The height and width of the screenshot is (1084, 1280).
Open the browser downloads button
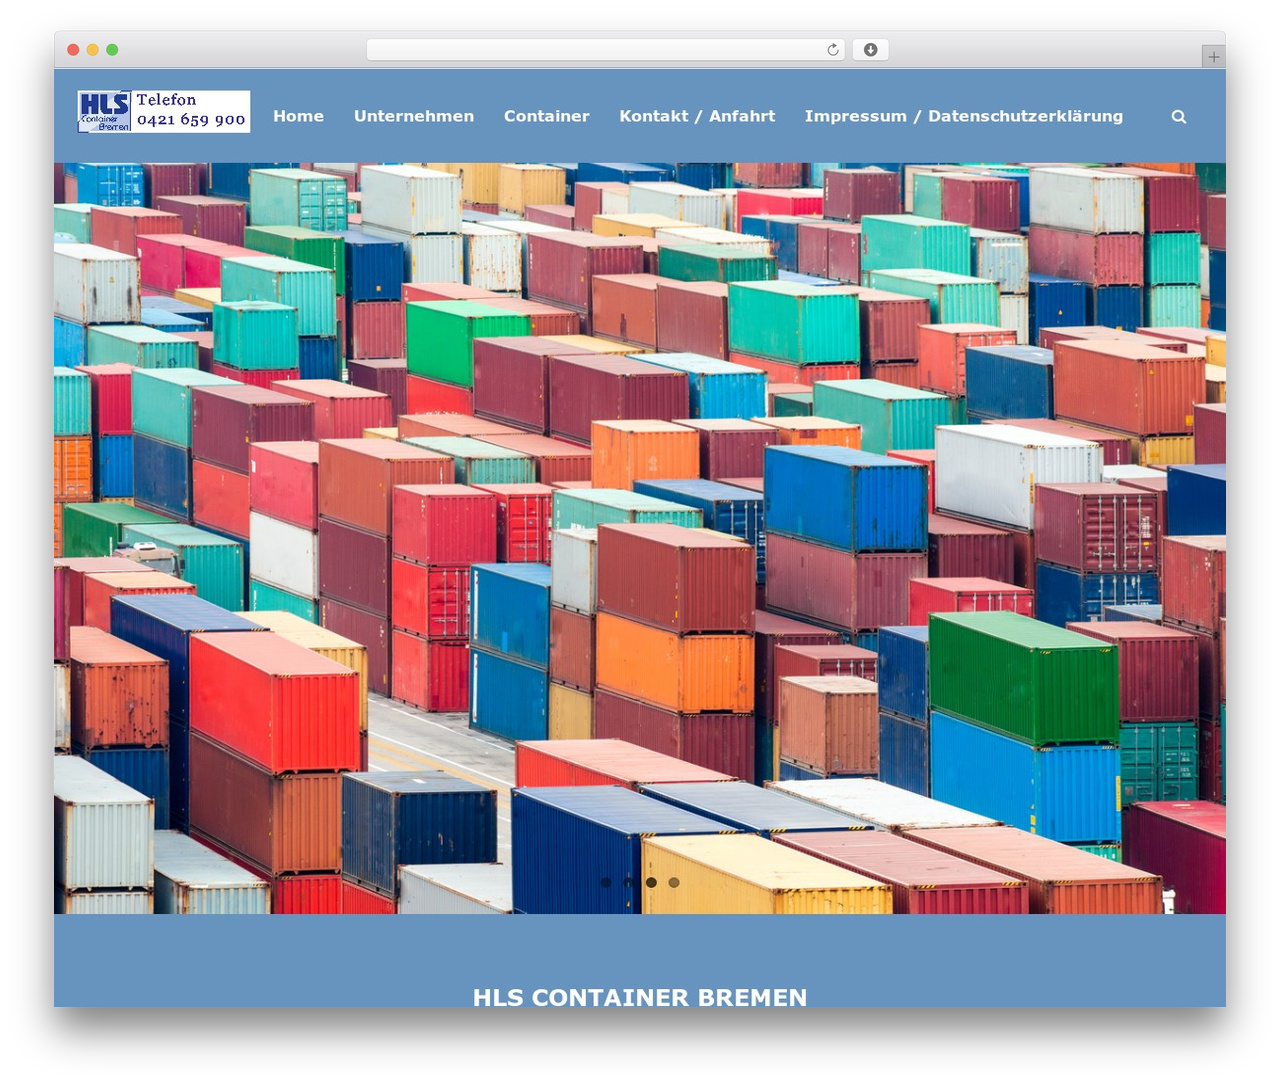click(x=870, y=49)
